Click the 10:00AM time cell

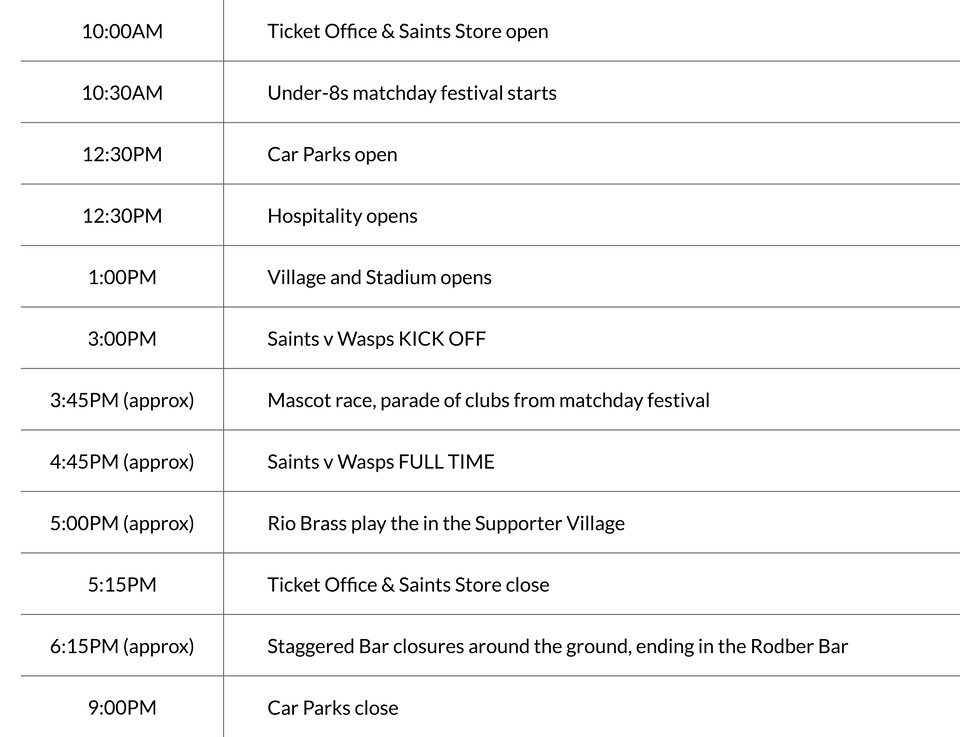click(x=122, y=31)
